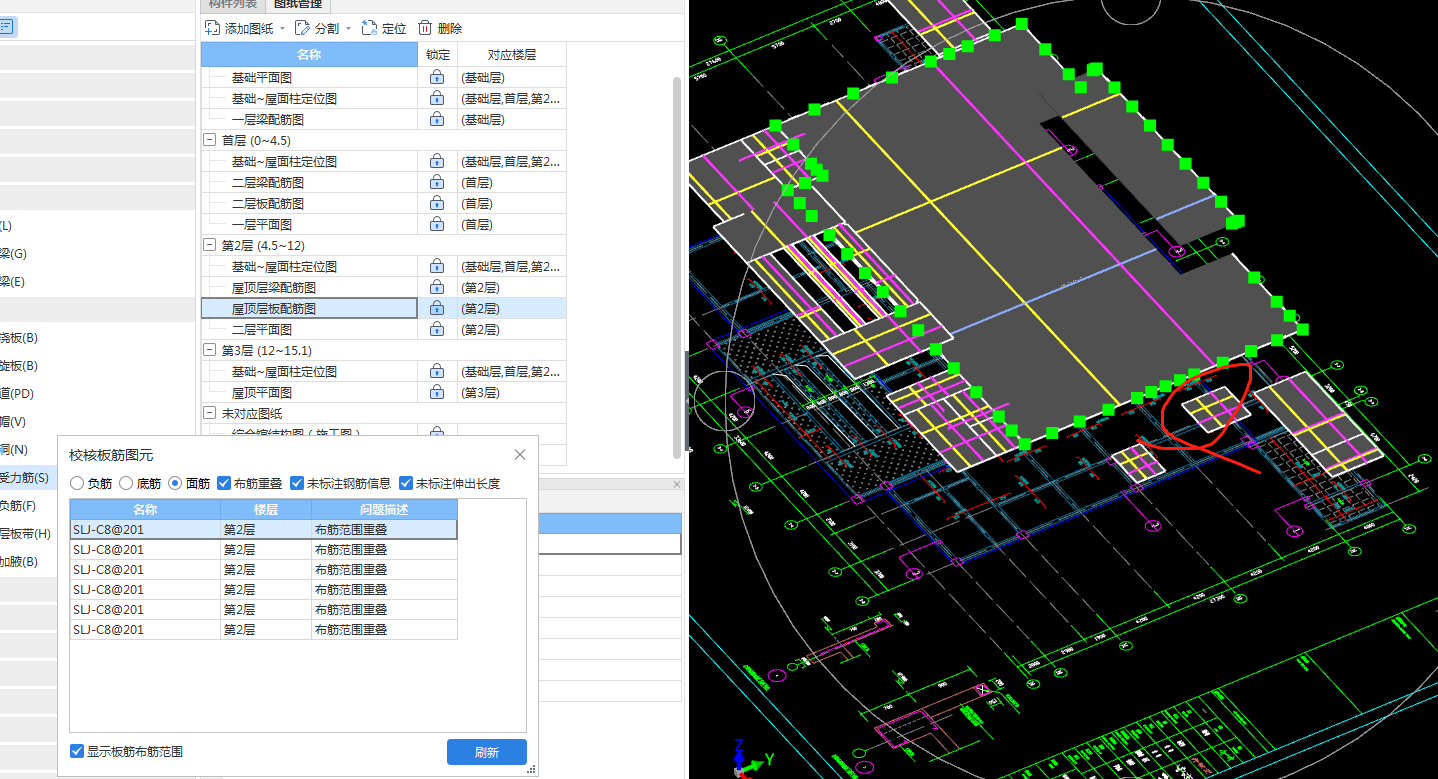Select the 一层梁配筋图 drawing row

point(309,119)
